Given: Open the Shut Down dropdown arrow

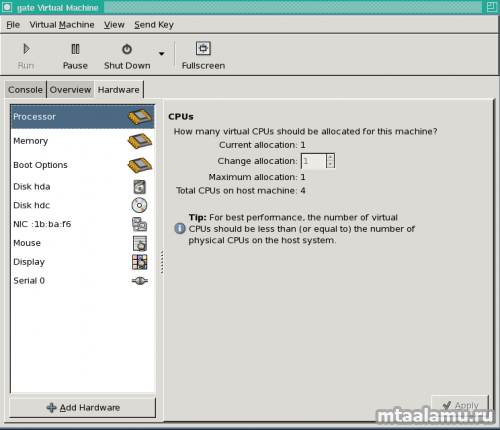Looking at the screenshot, I should [161, 54].
